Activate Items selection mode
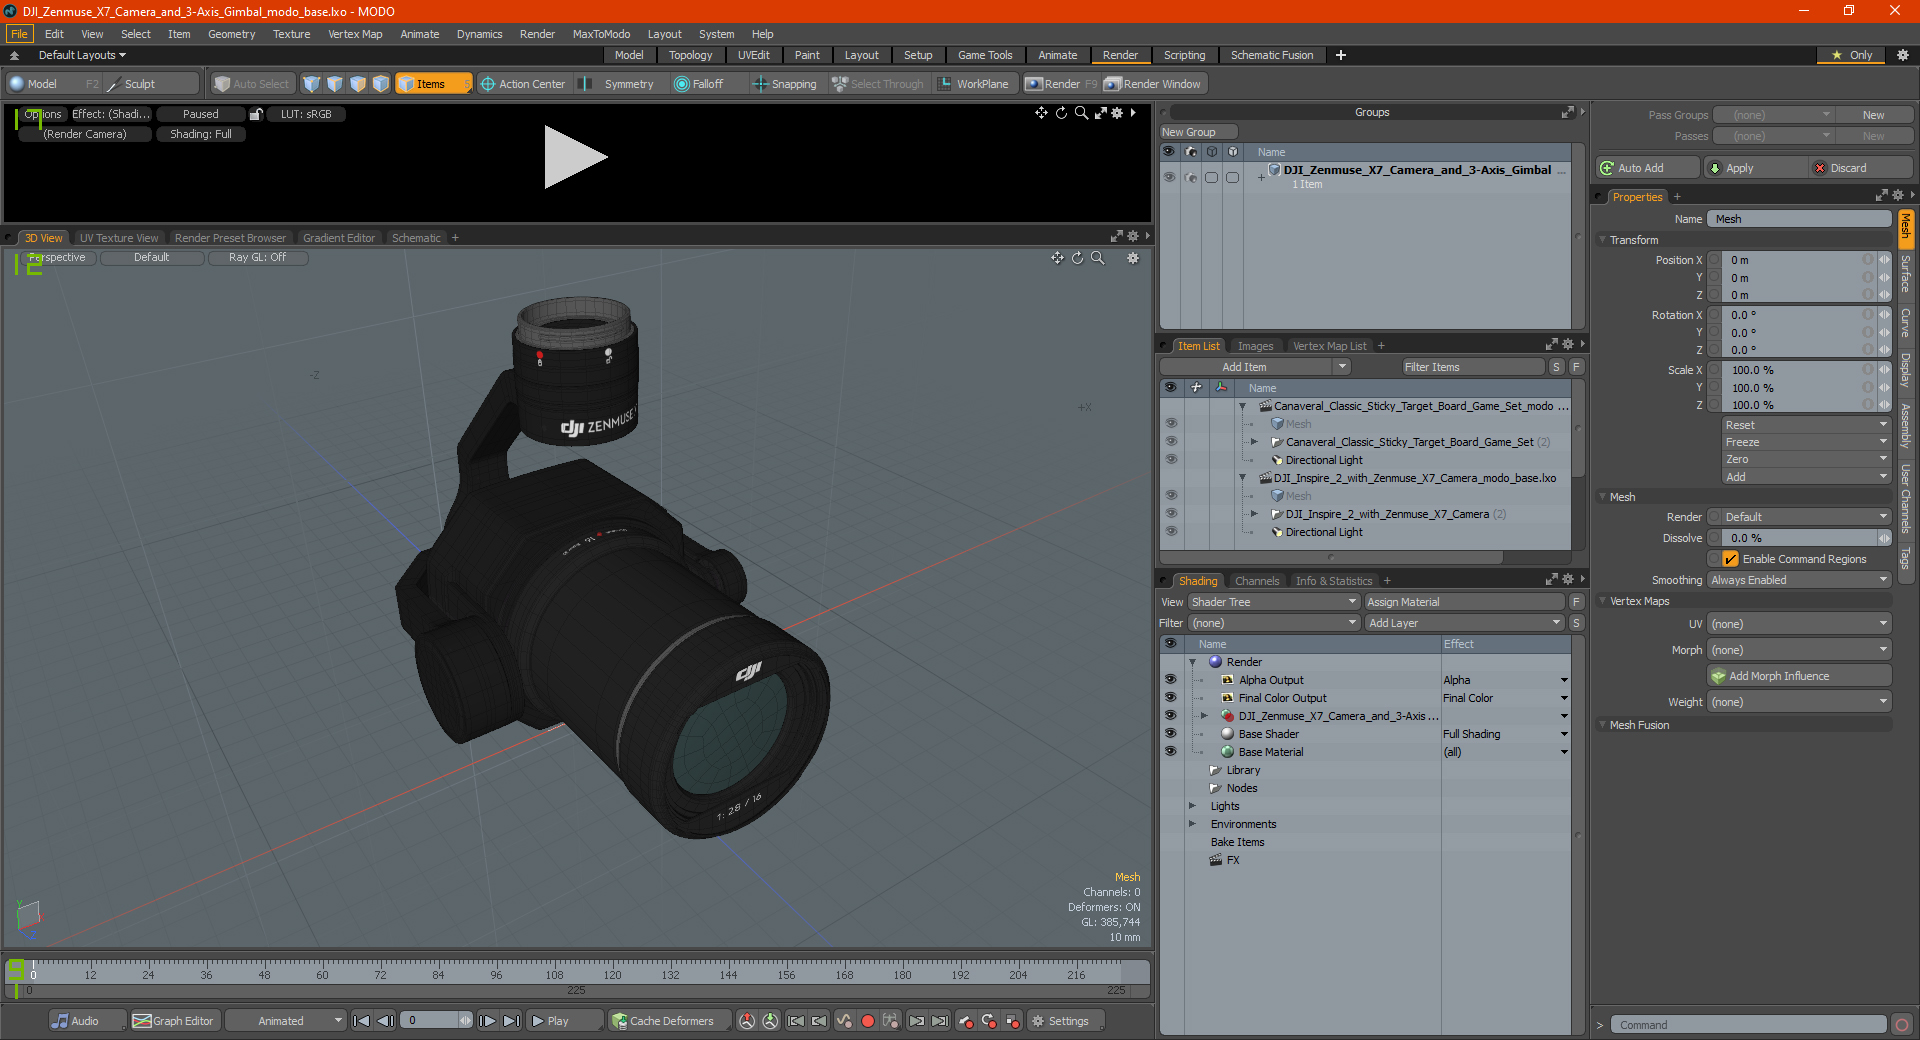Screen dimensions: 1920x1040 pyautogui.click(x=432, y=84)
